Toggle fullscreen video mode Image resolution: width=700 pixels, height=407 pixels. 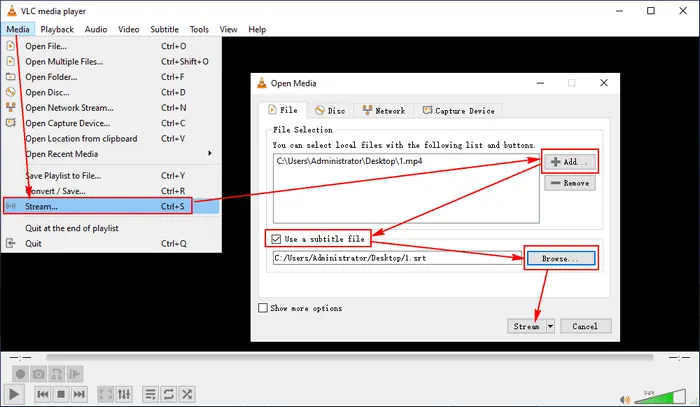pyautogui.click(x=105, y=394)
